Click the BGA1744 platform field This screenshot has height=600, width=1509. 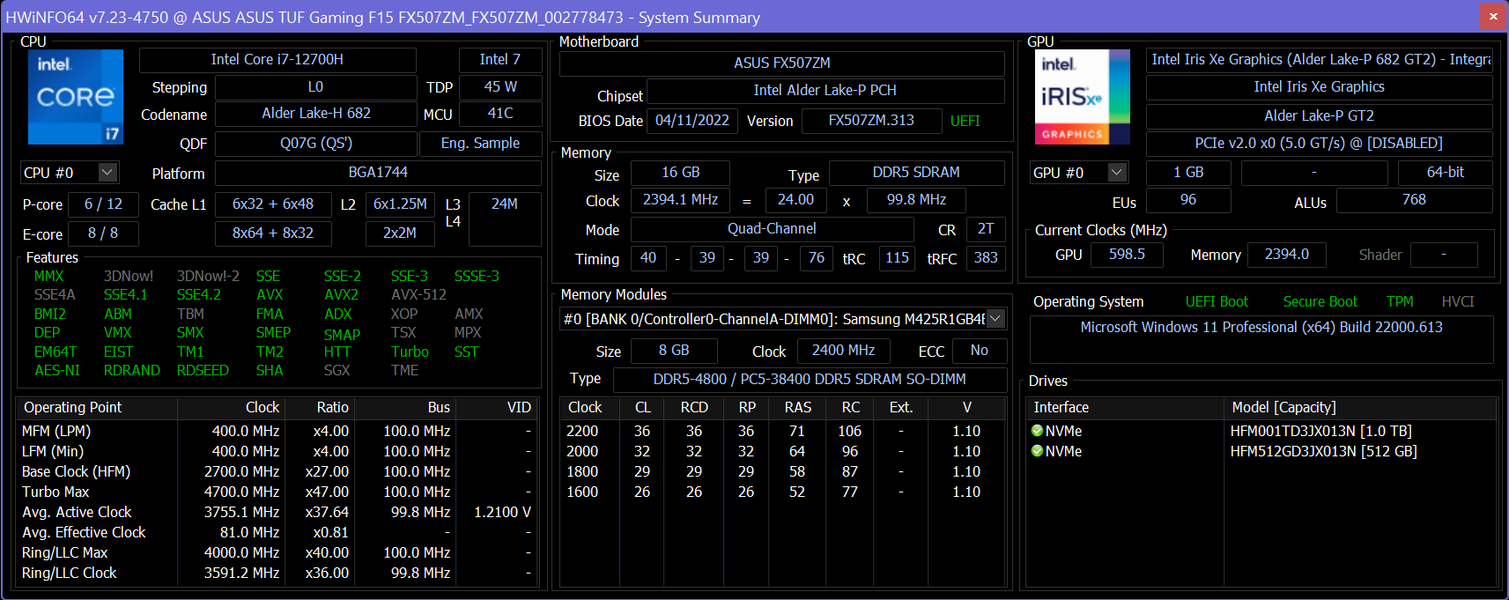378,173
